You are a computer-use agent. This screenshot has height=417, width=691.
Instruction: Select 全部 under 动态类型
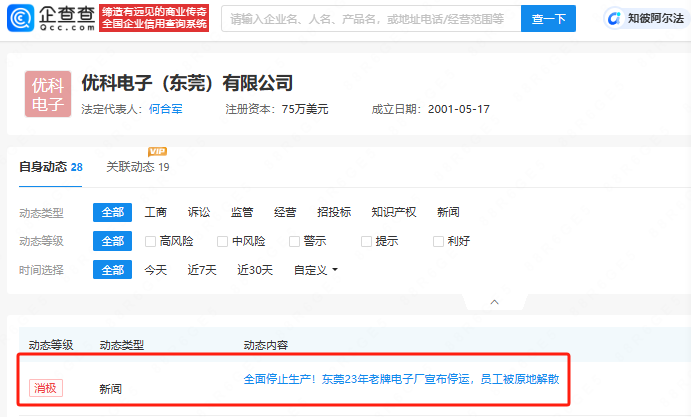coord(112,212)
